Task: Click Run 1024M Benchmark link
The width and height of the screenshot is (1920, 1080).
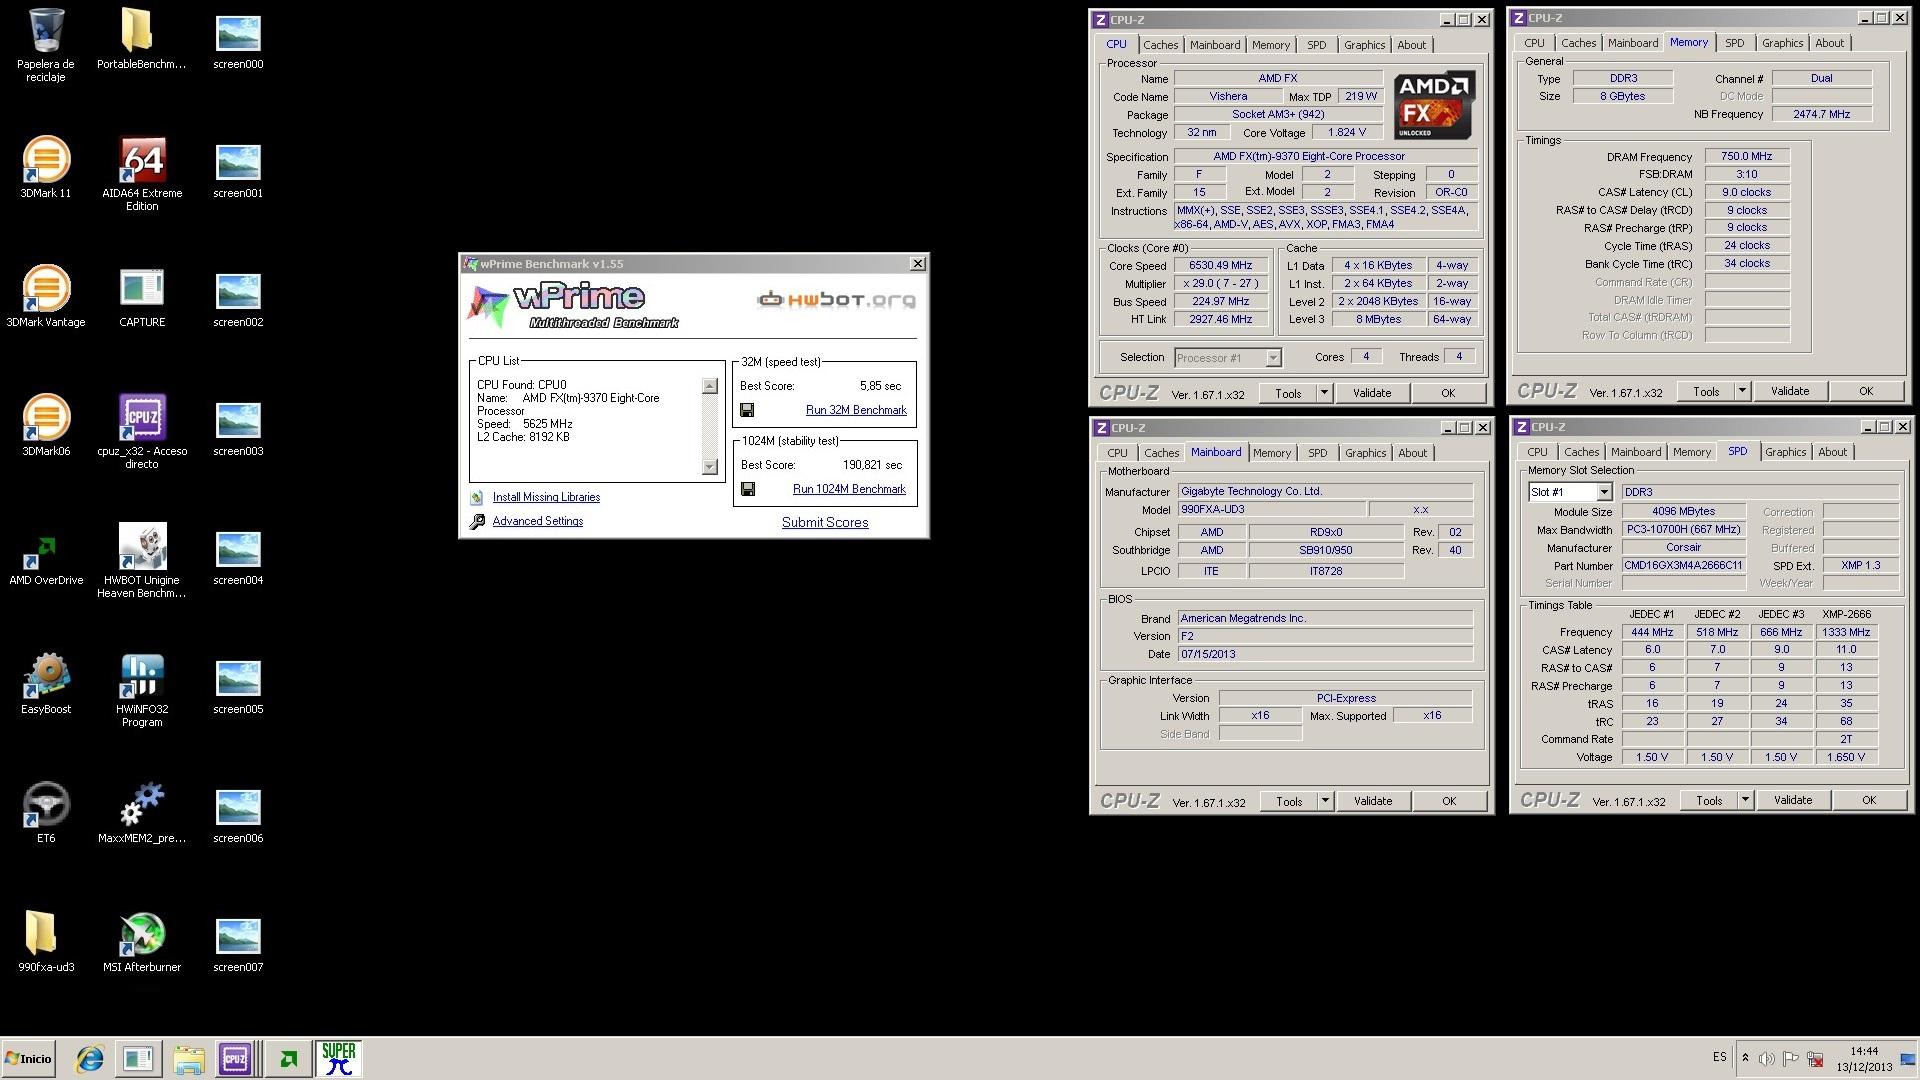Action: click(x=849, y=489)
